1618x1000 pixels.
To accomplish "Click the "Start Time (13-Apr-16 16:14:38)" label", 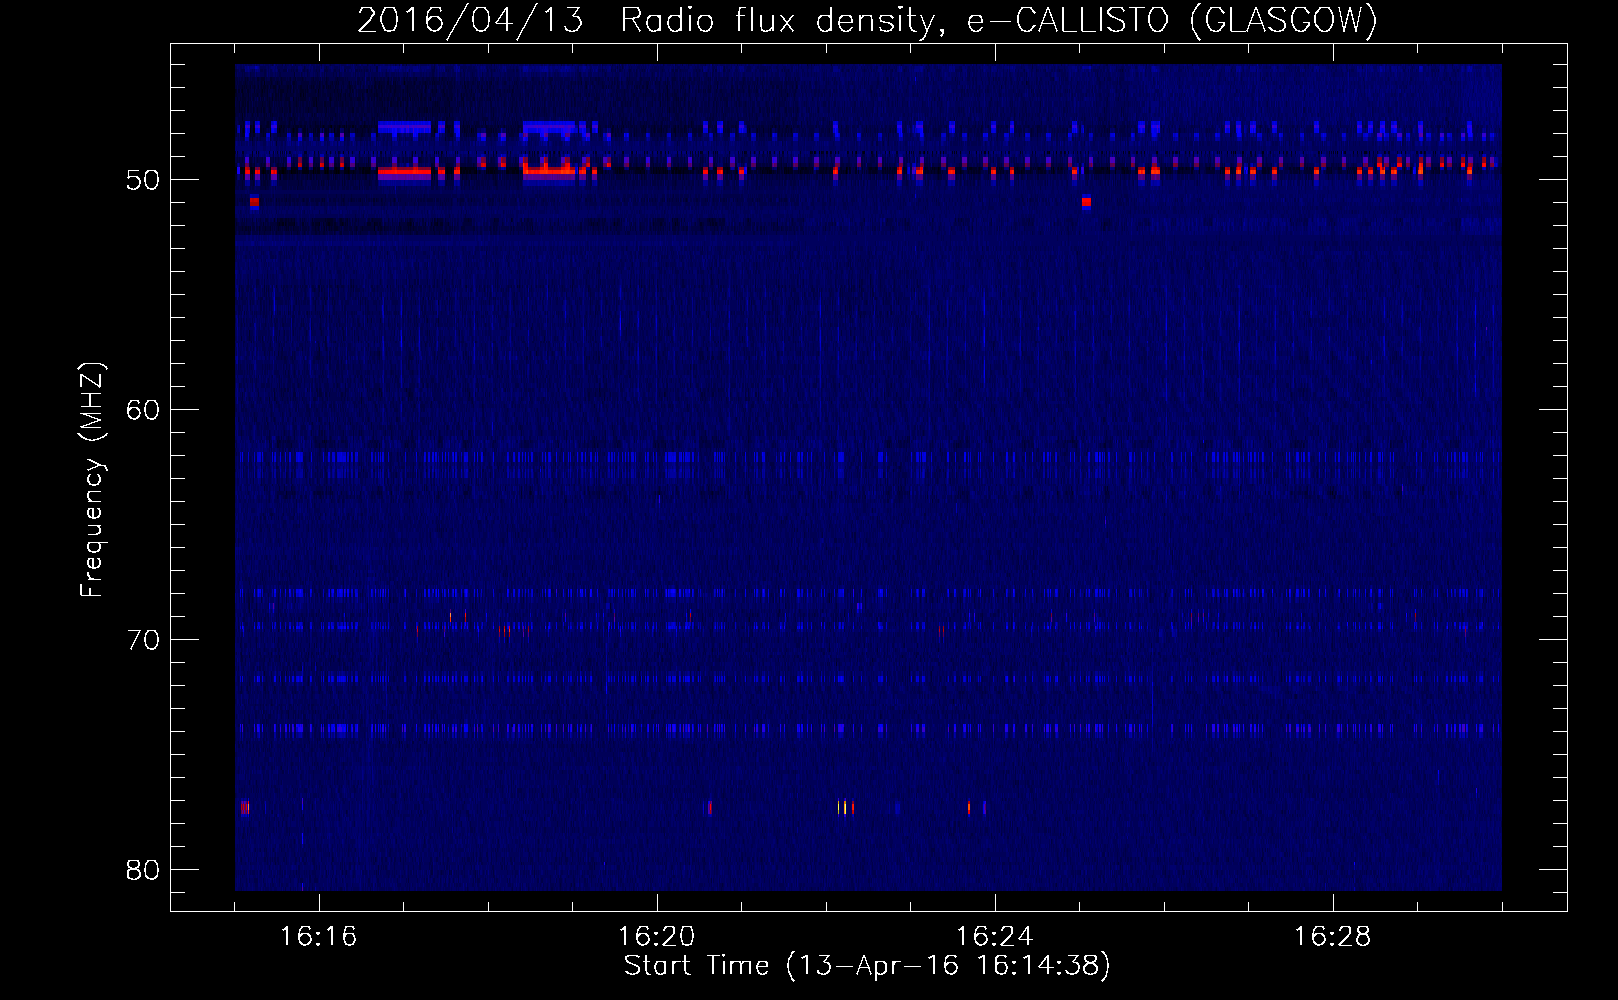I will tap(867, 965).
